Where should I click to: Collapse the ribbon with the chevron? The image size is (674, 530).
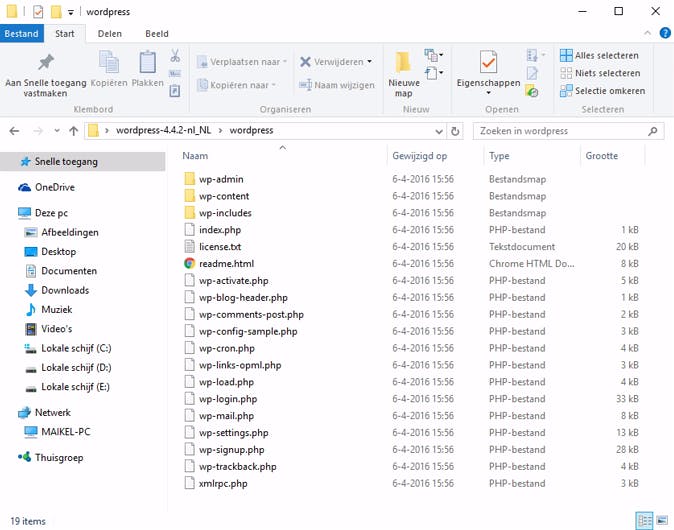(x=647, y=33)
